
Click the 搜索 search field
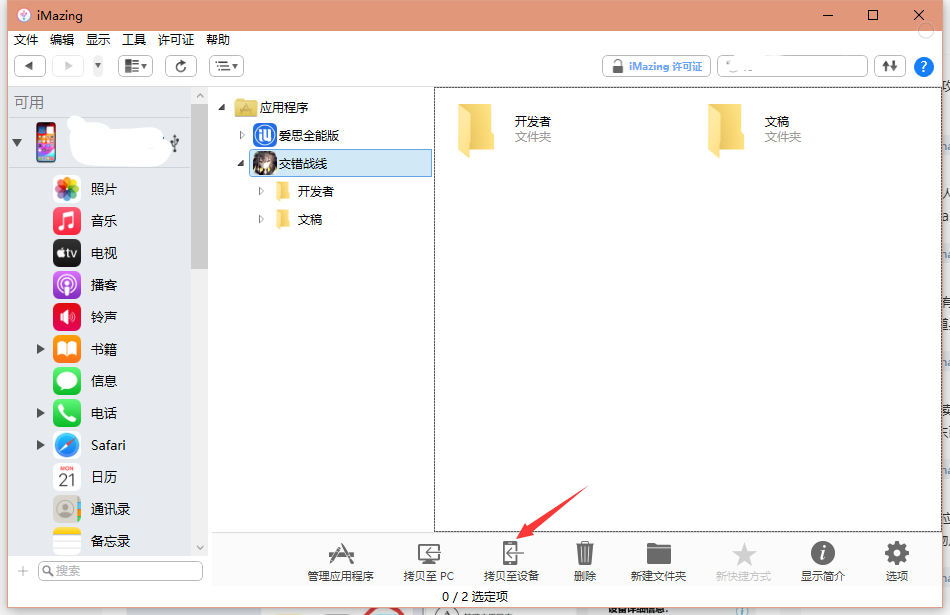120,571
